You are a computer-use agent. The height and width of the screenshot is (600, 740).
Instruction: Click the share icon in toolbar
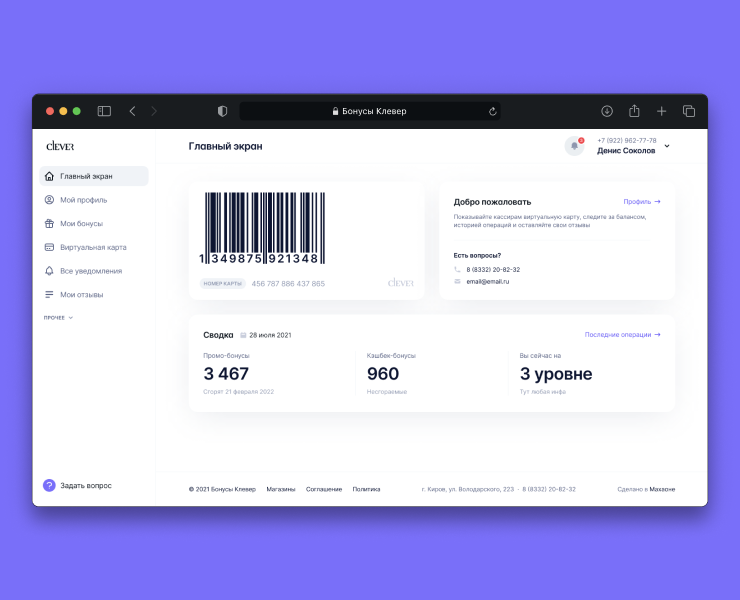634,111
